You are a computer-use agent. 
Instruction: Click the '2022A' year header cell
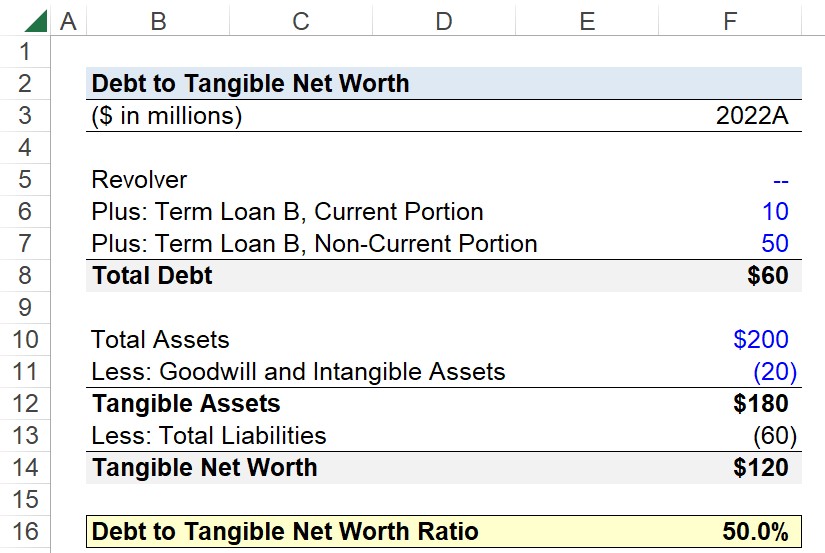(752, 116)
